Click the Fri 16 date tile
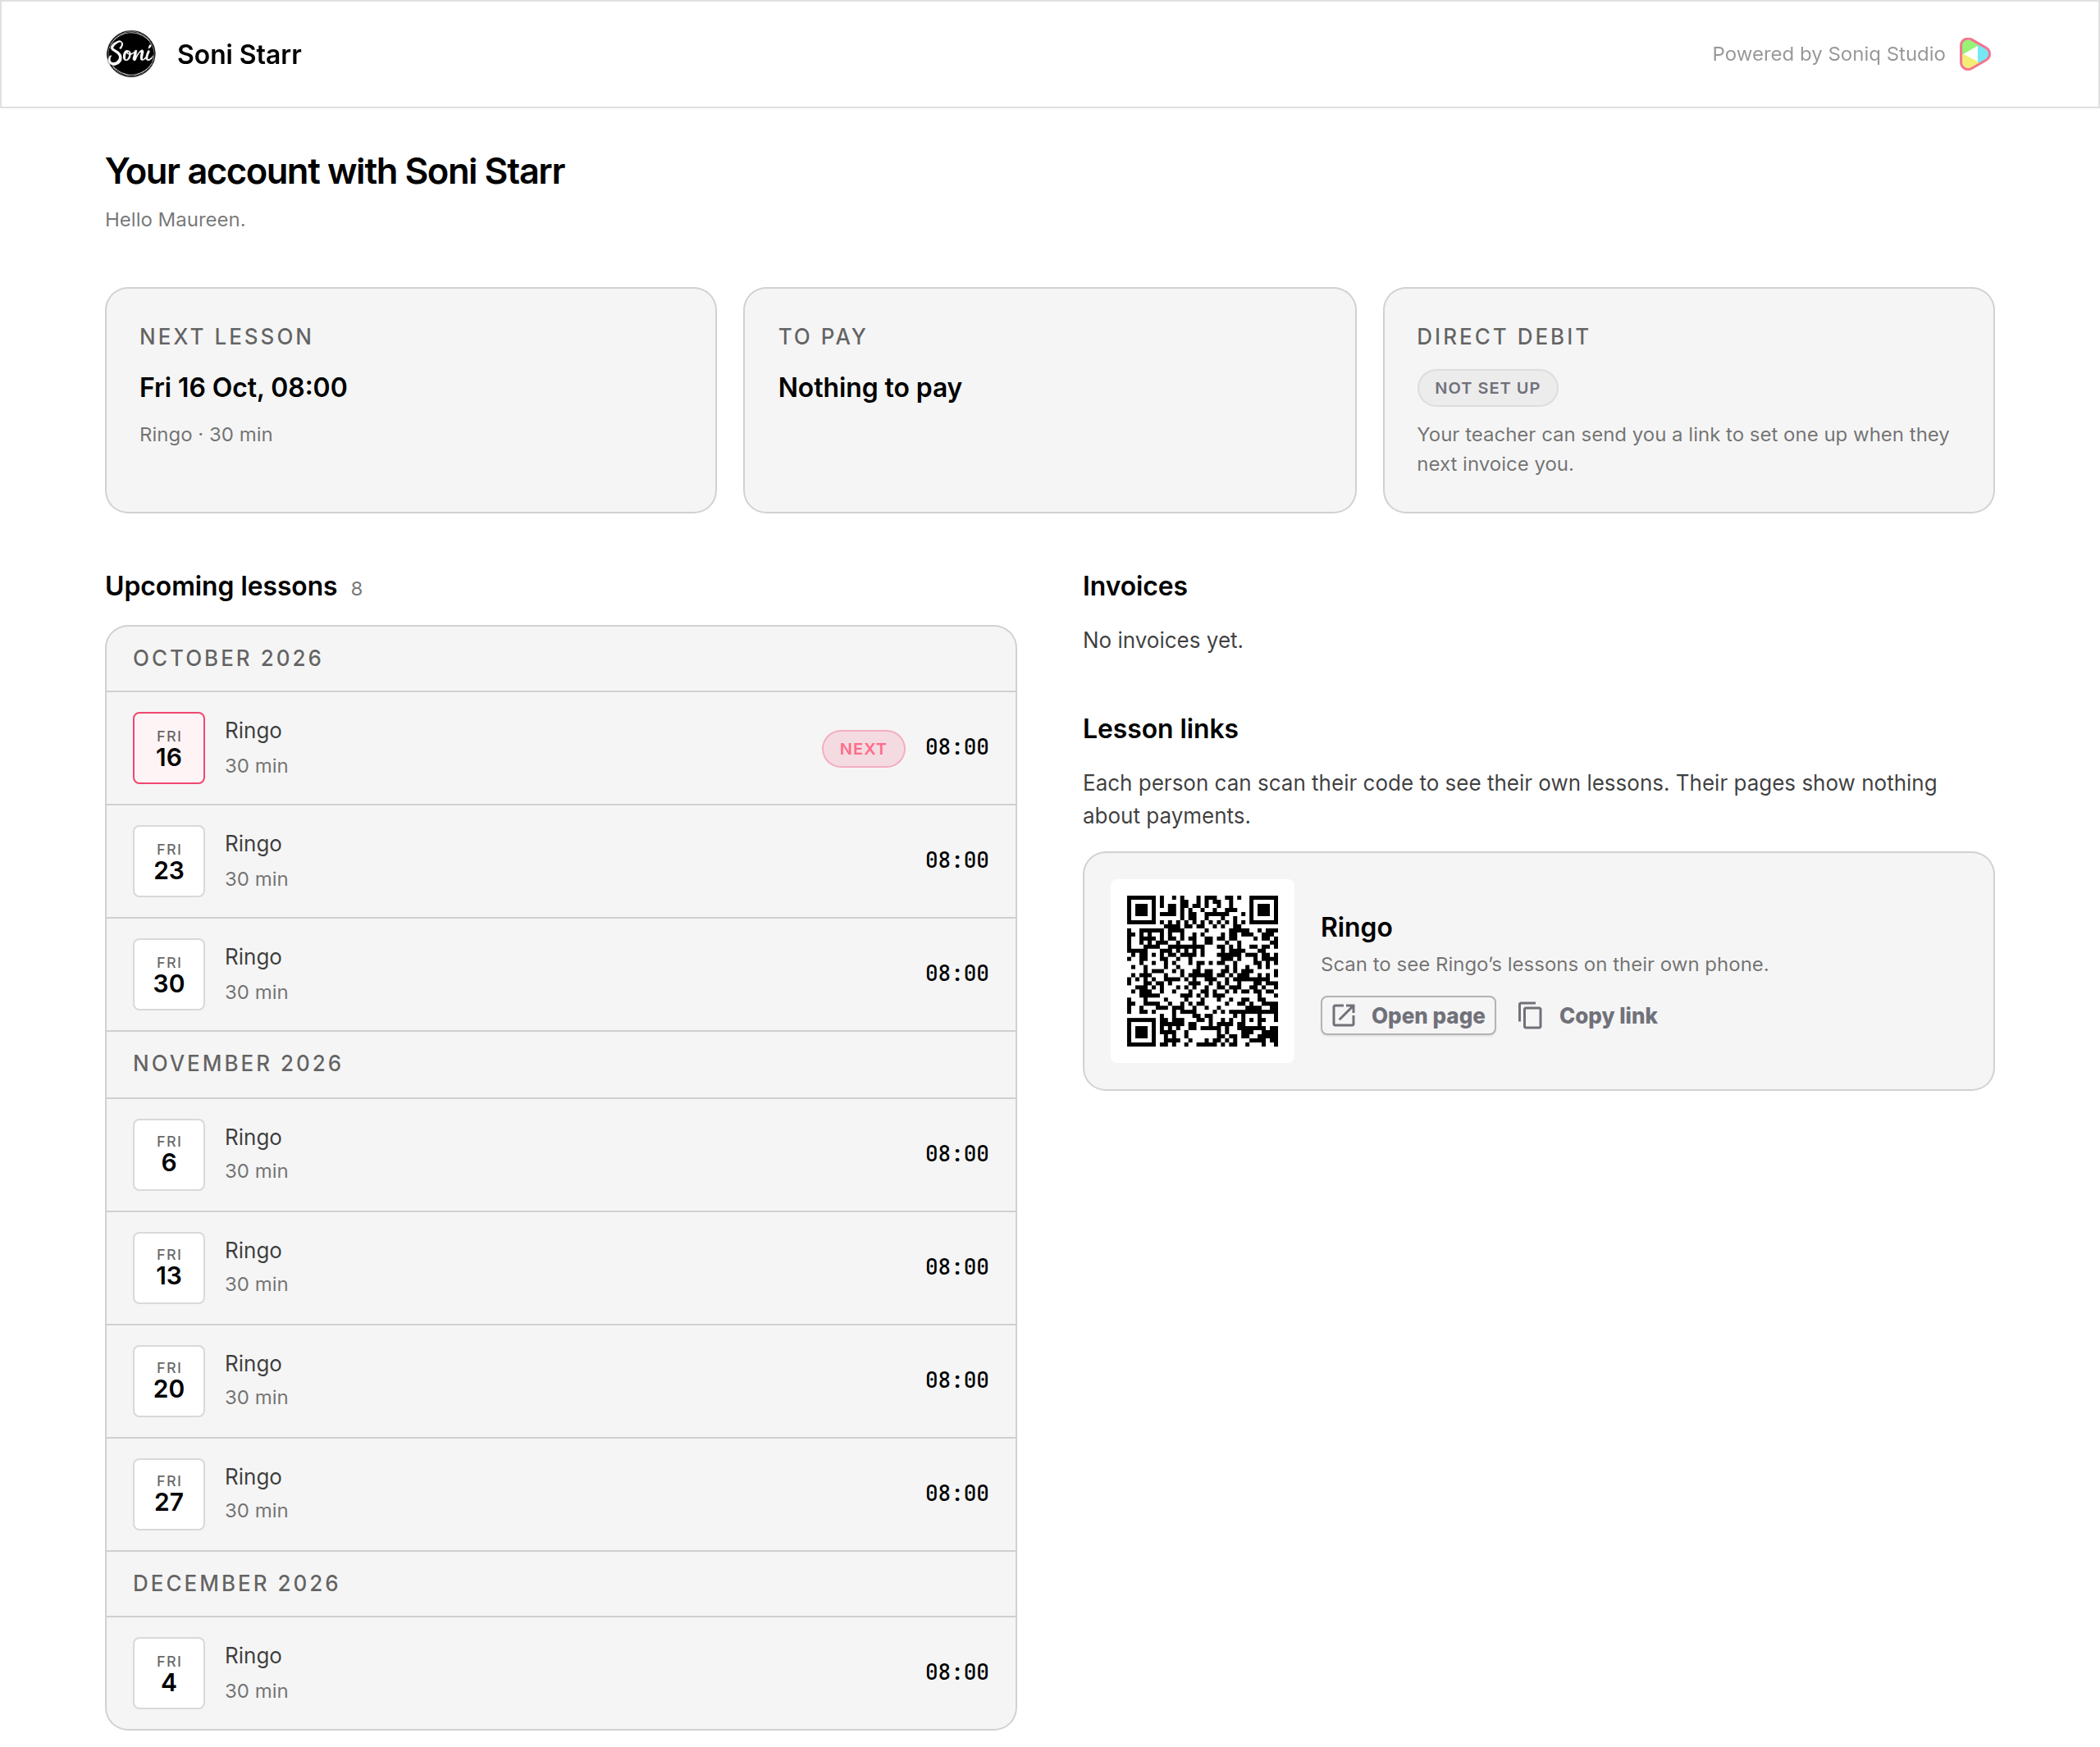 pos(169,748)
